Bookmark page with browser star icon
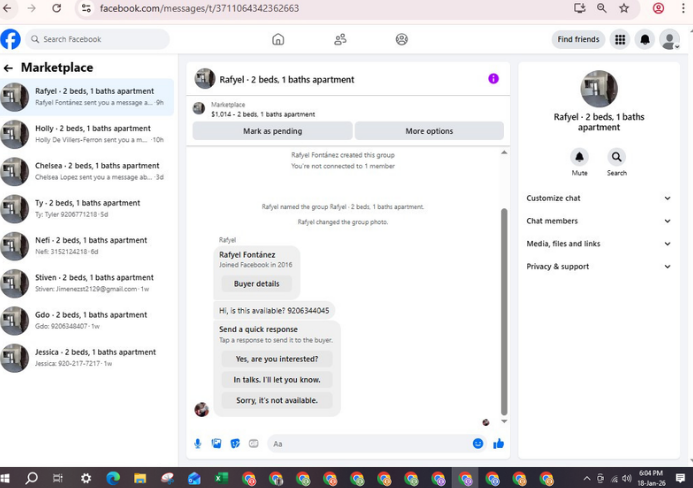Screen dimensions: 693x488 coord(624,8)
